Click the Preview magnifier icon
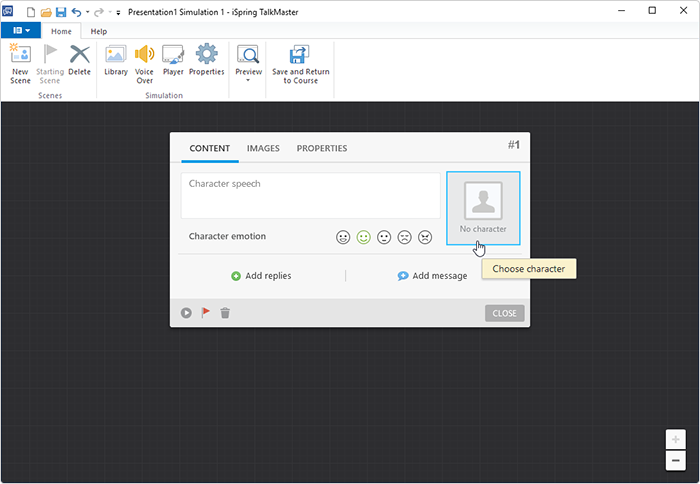The width and height of the screenshot is (700, 484). (248, 55)
